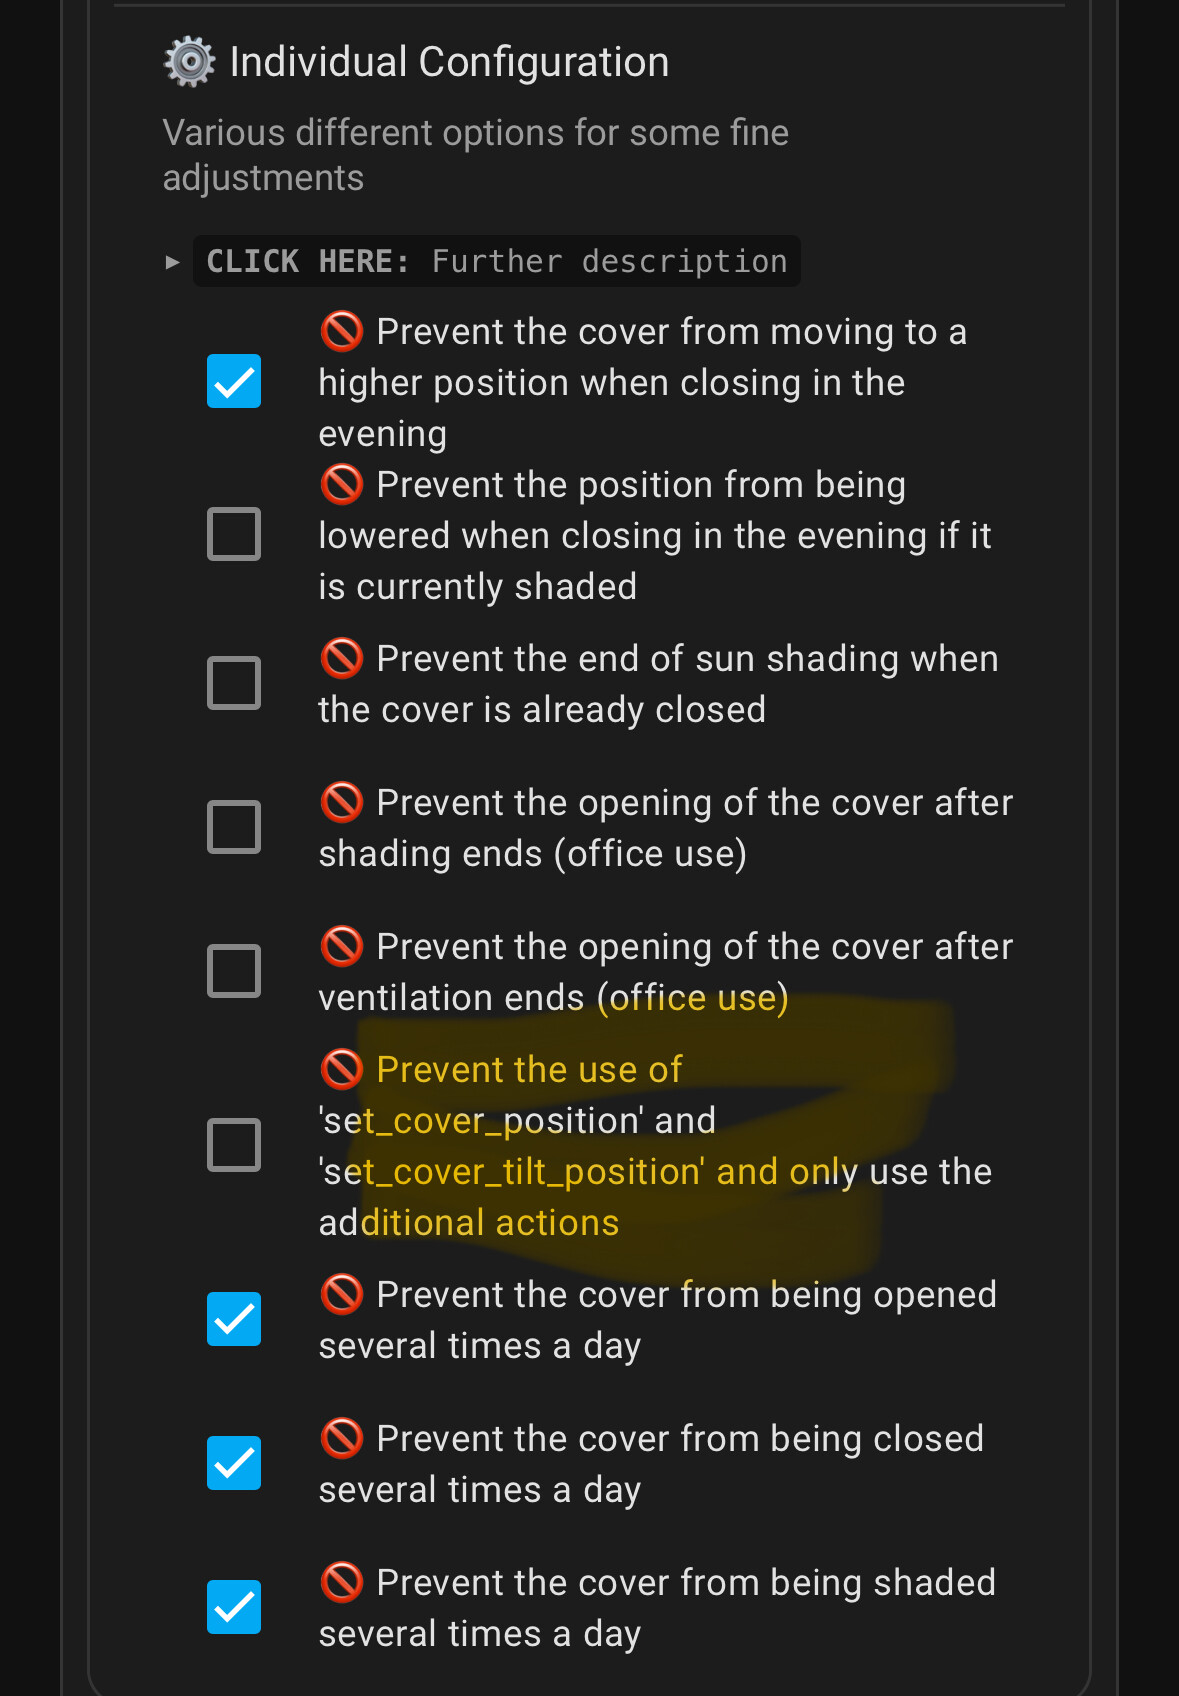Enable 'Prevent the position from being lowered when closing'
Image resolution: width=1179 pixels, height=1696 pixels.
coord(233,533)
